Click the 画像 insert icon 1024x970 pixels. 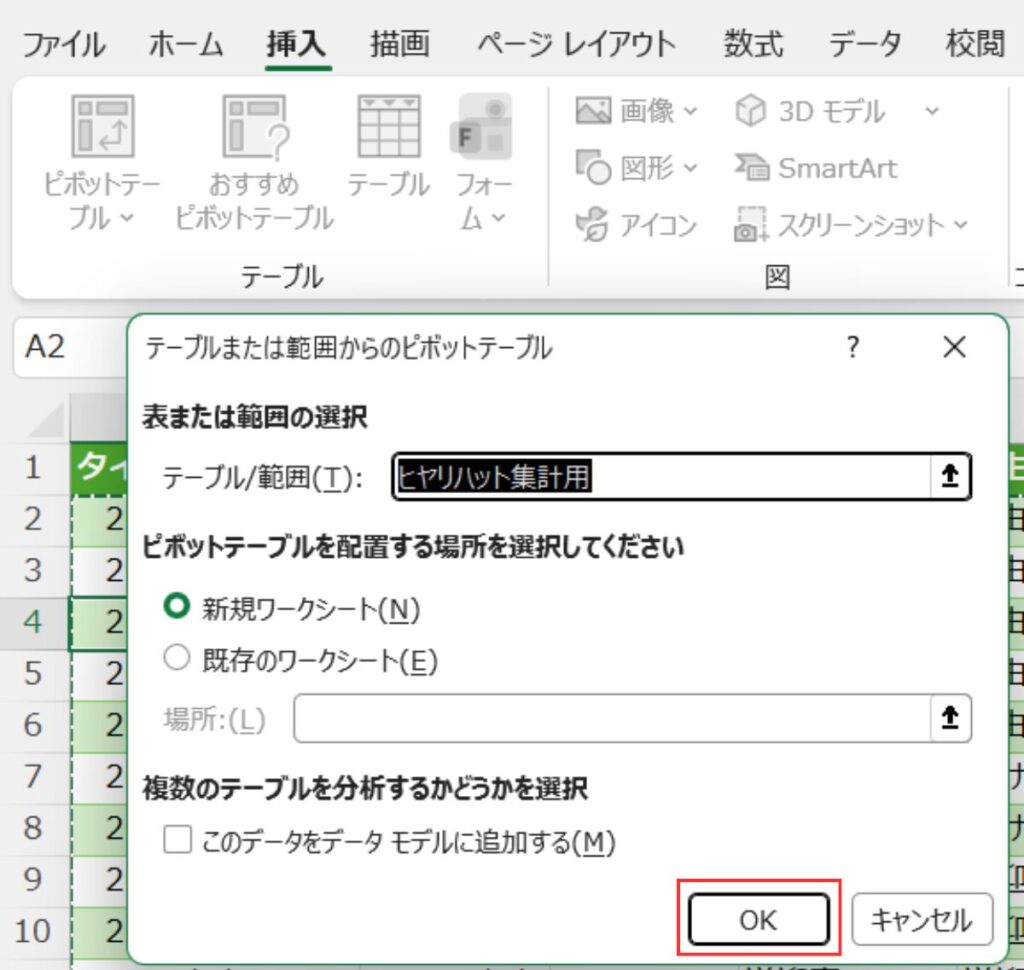(x=593, y=111)
